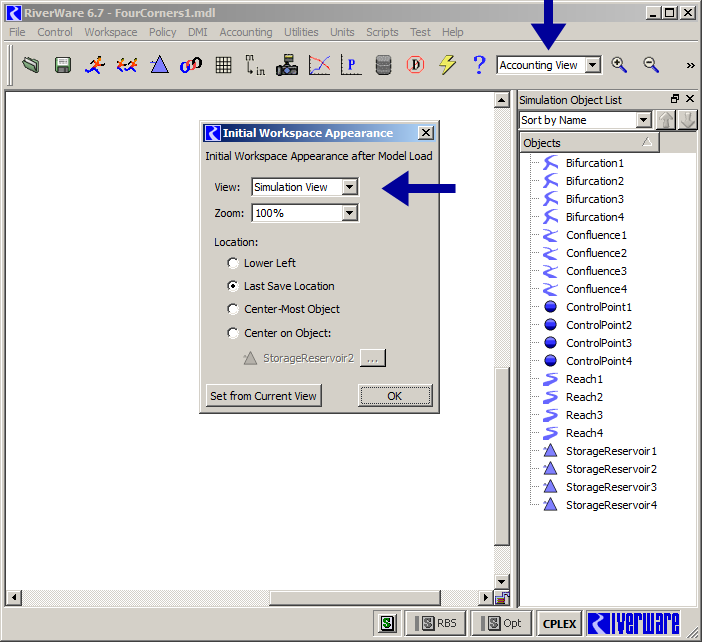
Task: Click the workspace horizontal scrollbar thumb
Action: [x=354, y=597]
